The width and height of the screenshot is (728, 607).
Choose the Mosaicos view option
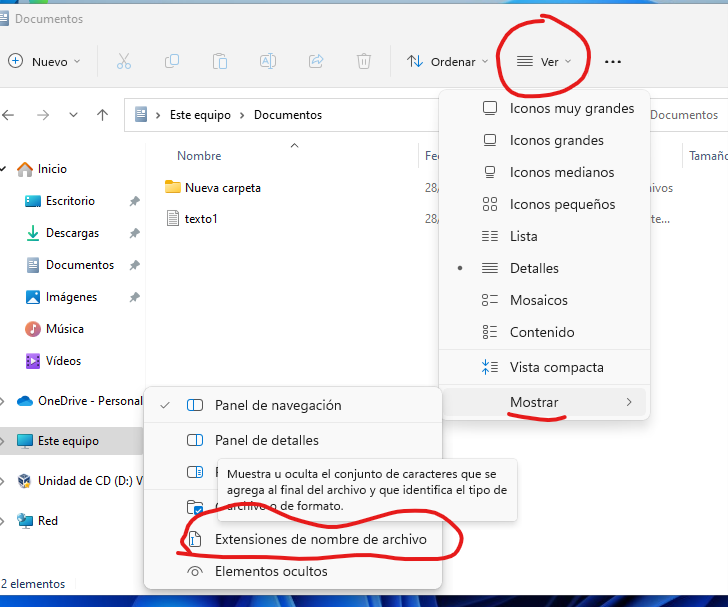point(538,300)
